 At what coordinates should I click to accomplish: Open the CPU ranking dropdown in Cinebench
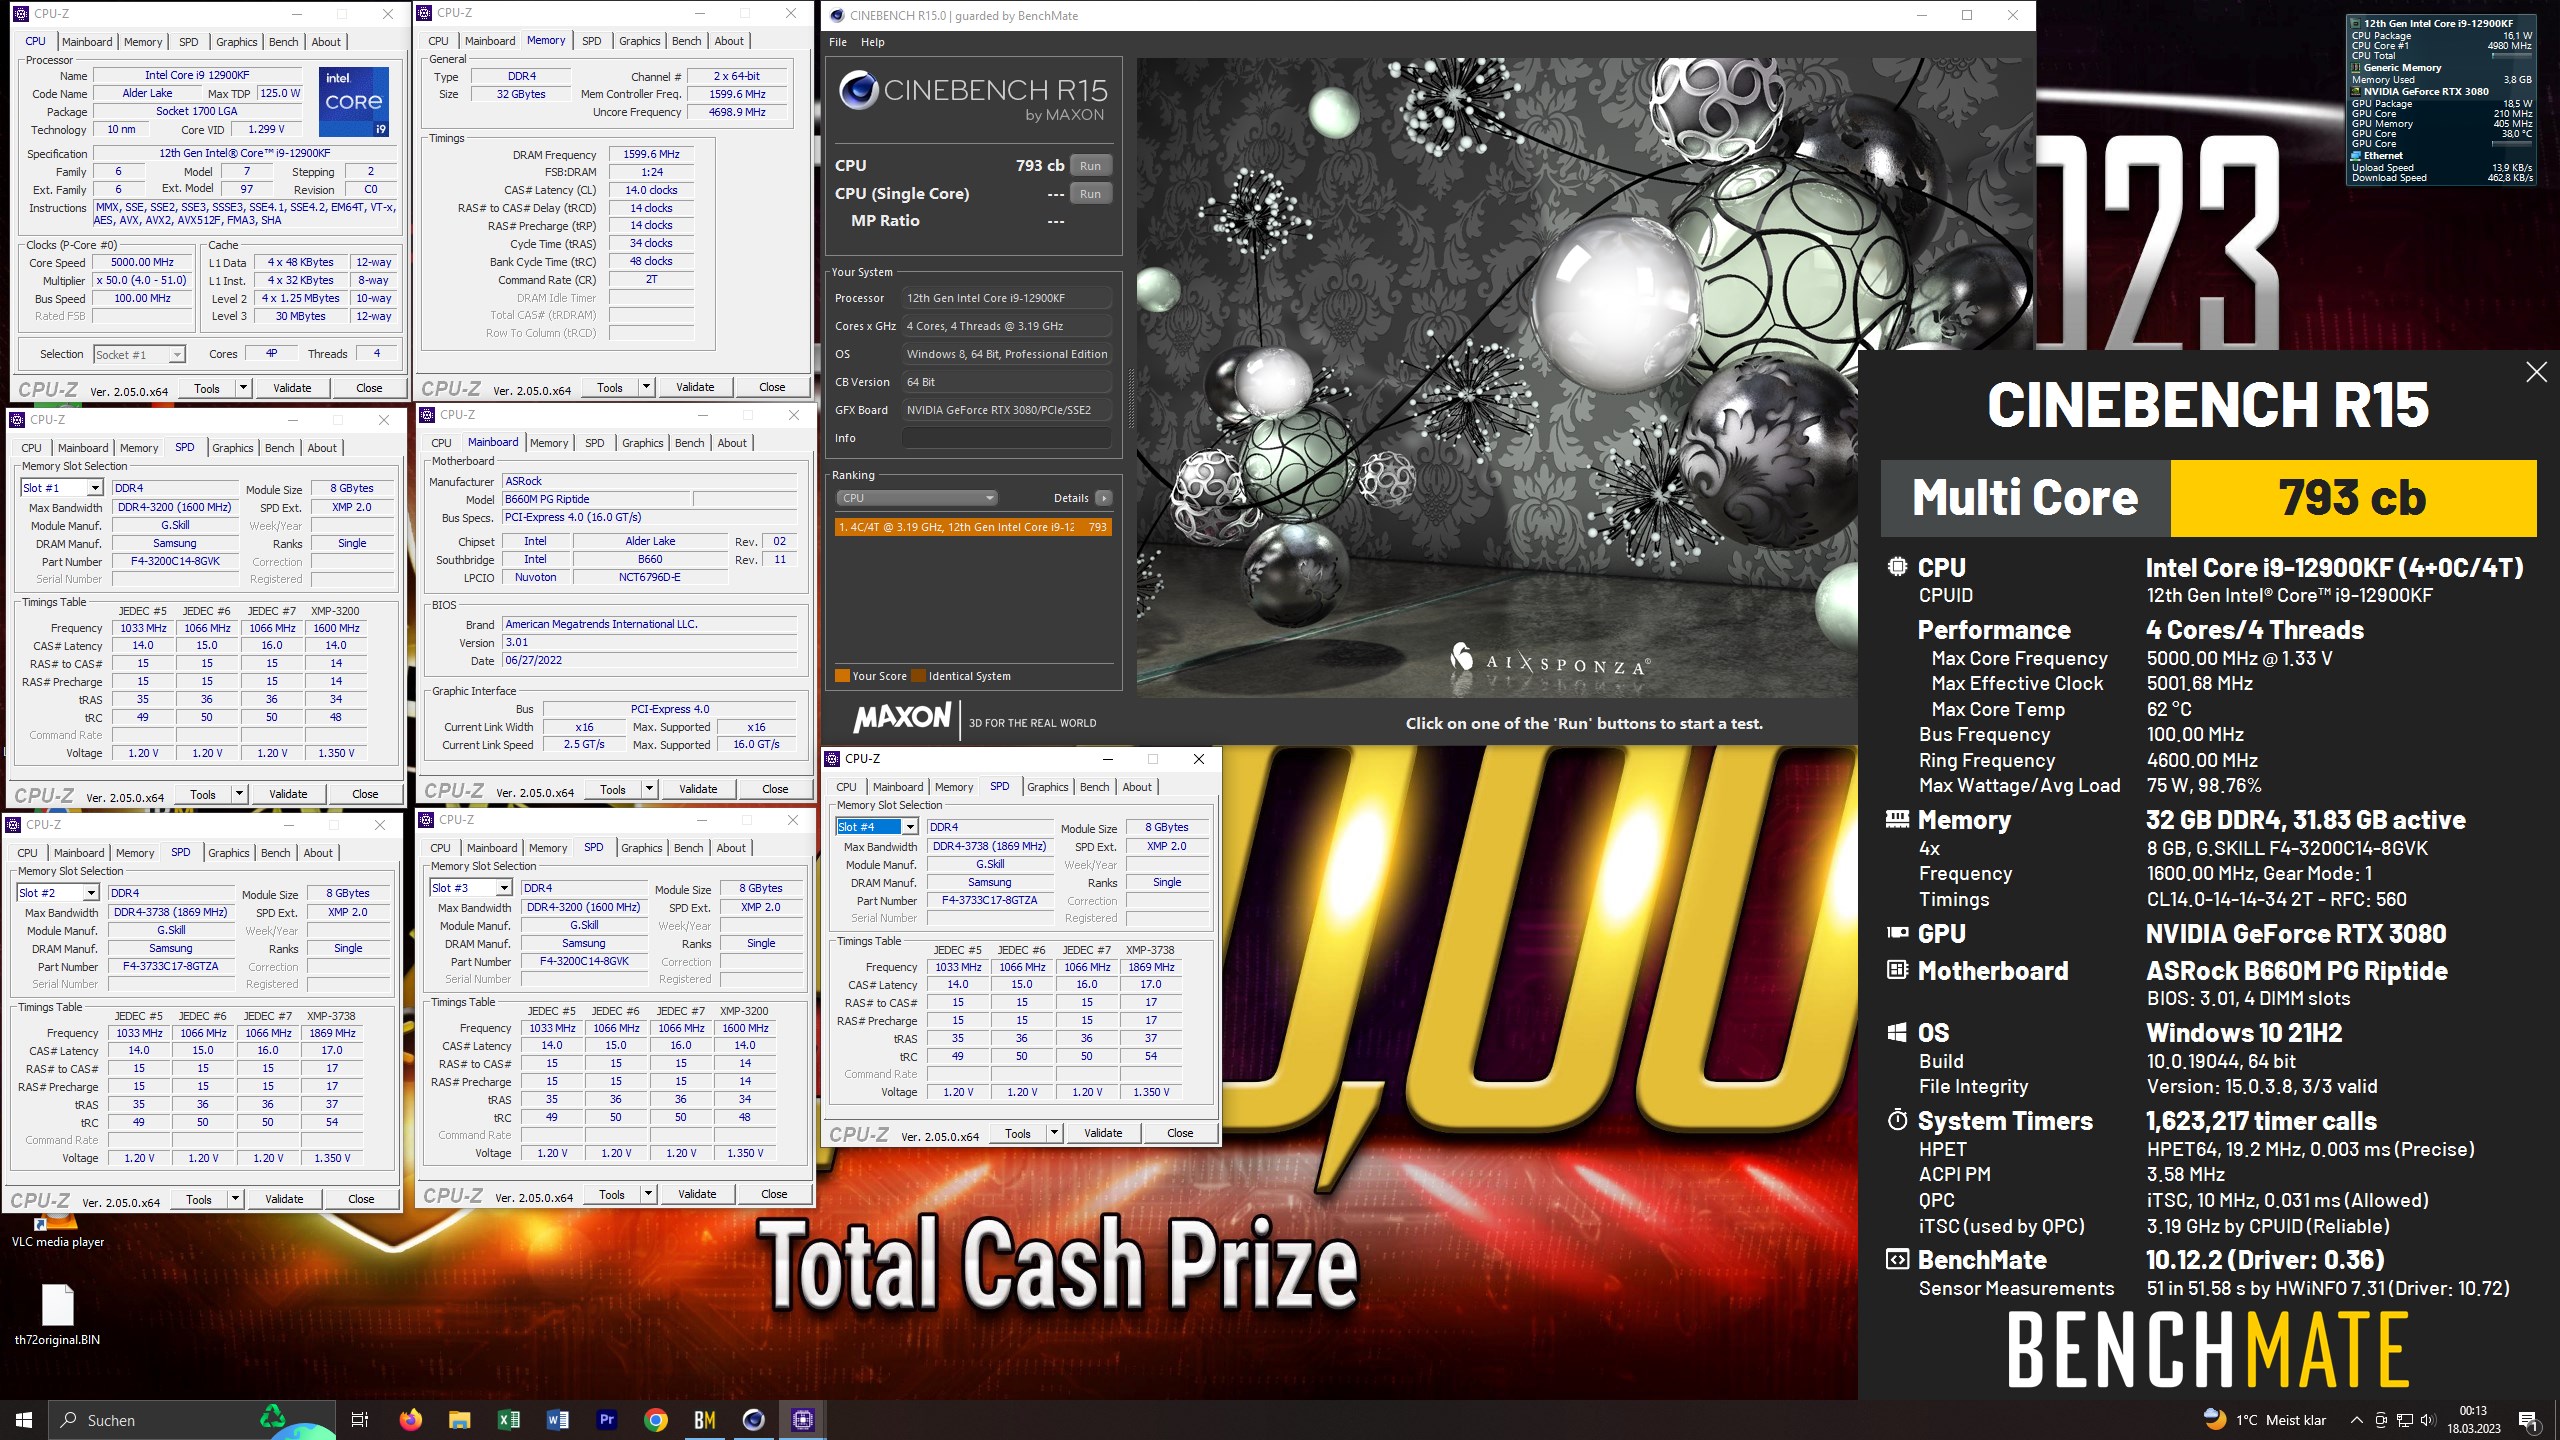click(916, 498)
